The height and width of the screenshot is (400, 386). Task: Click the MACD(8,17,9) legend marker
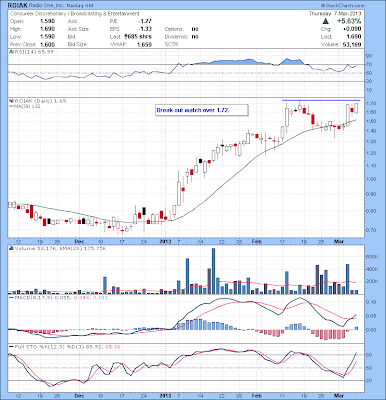click(11, 297)
